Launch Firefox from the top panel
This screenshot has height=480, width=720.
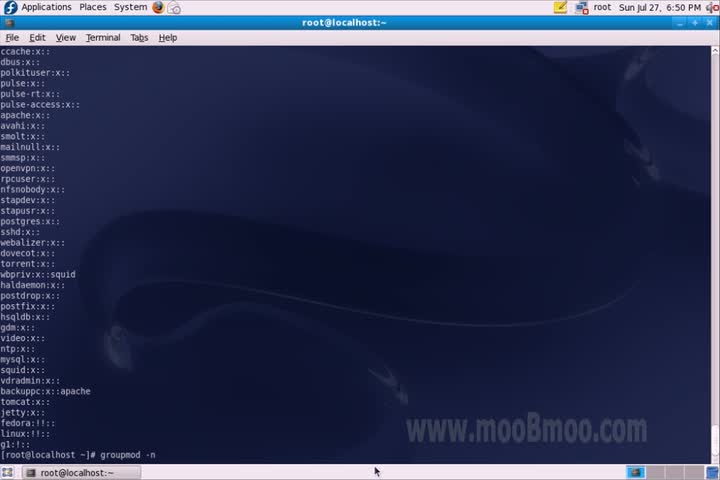158,7
